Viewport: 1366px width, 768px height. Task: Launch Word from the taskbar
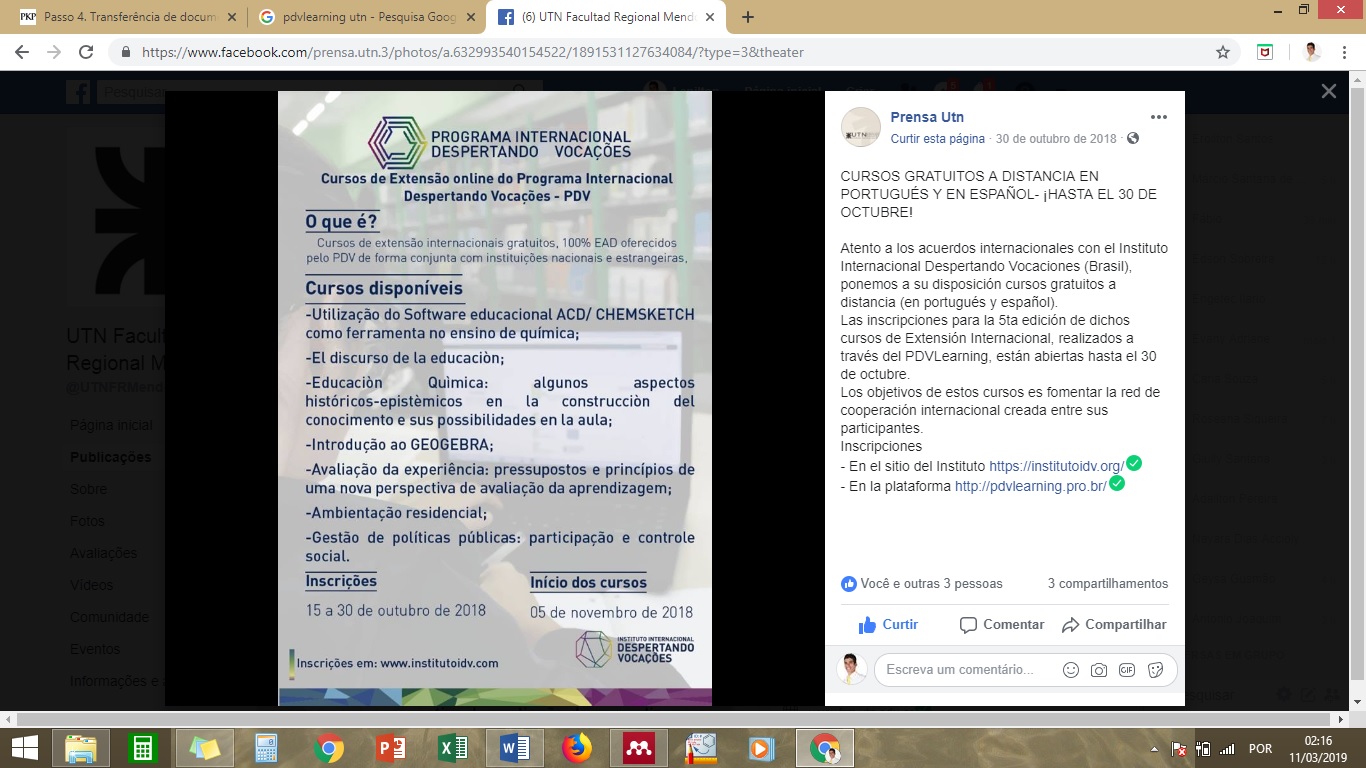click(x=515, y=748)
